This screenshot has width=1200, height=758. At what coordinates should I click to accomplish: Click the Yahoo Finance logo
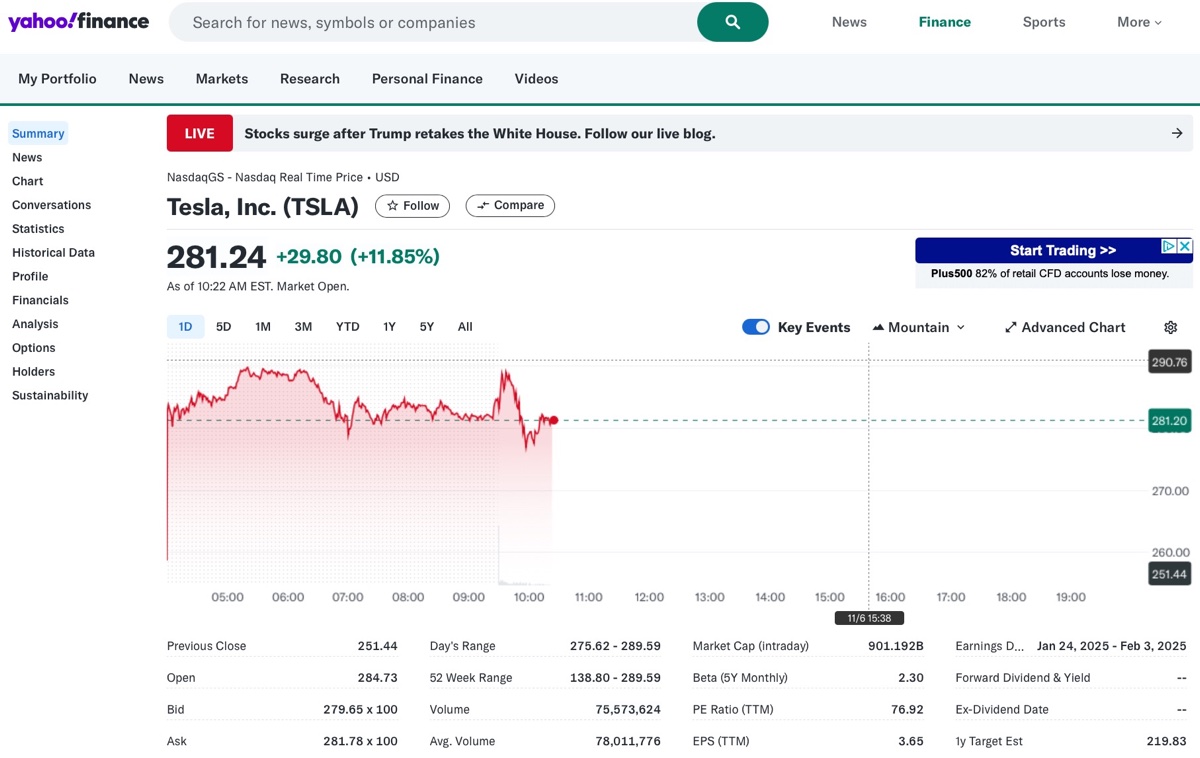[78, 21]
